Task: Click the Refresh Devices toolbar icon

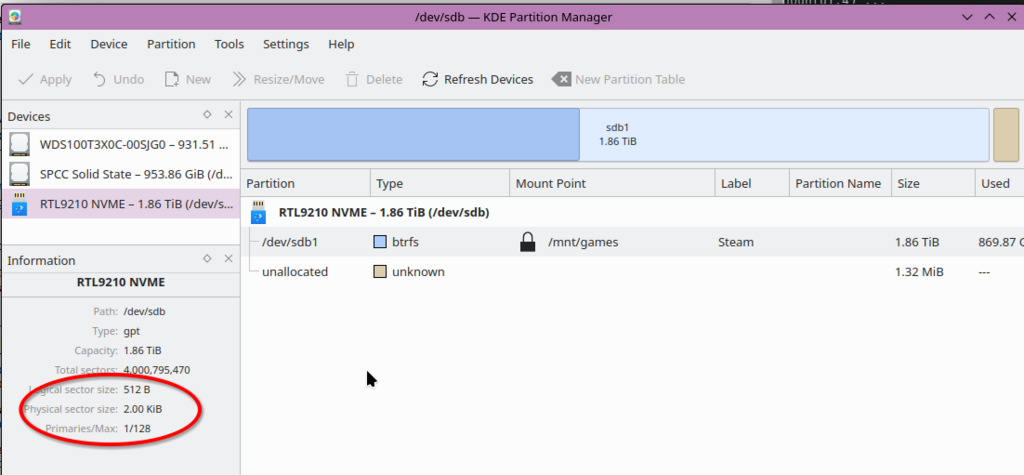Action: [430, 79]
